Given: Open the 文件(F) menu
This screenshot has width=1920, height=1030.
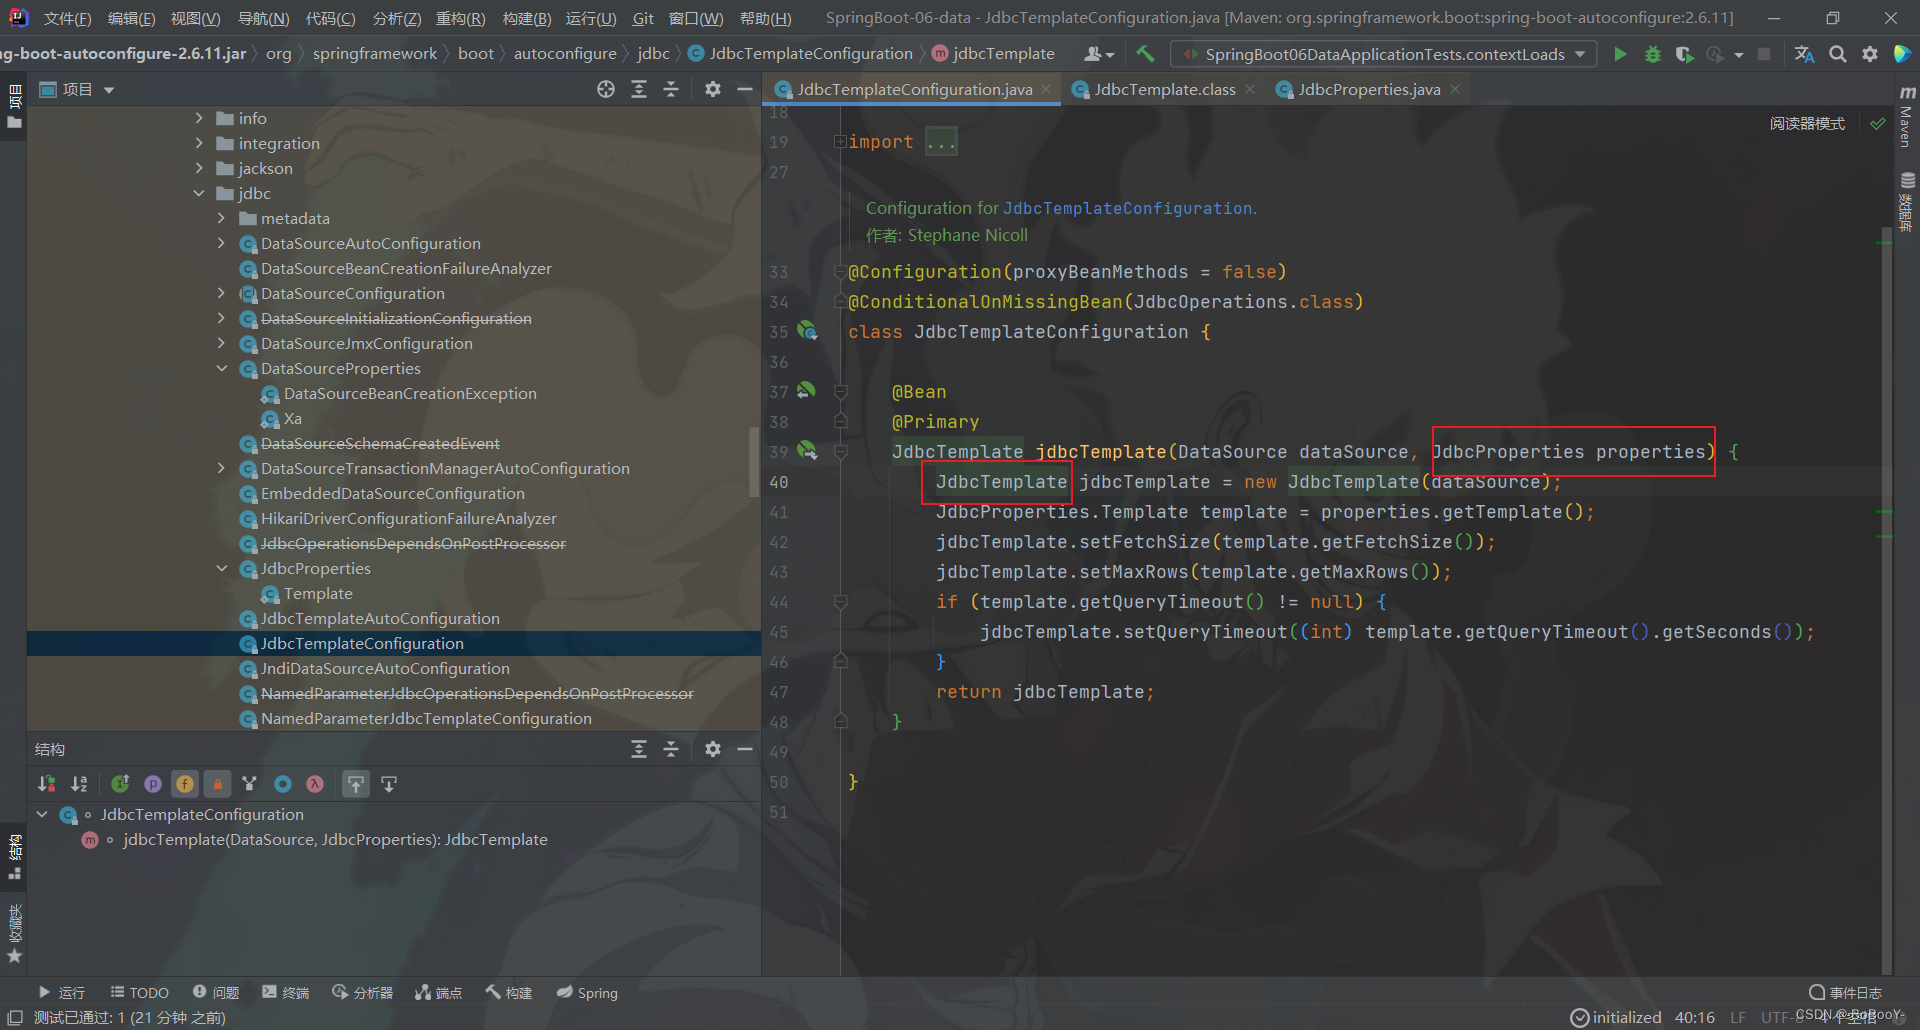Looking at the screenshot, I should coord(67,18).
